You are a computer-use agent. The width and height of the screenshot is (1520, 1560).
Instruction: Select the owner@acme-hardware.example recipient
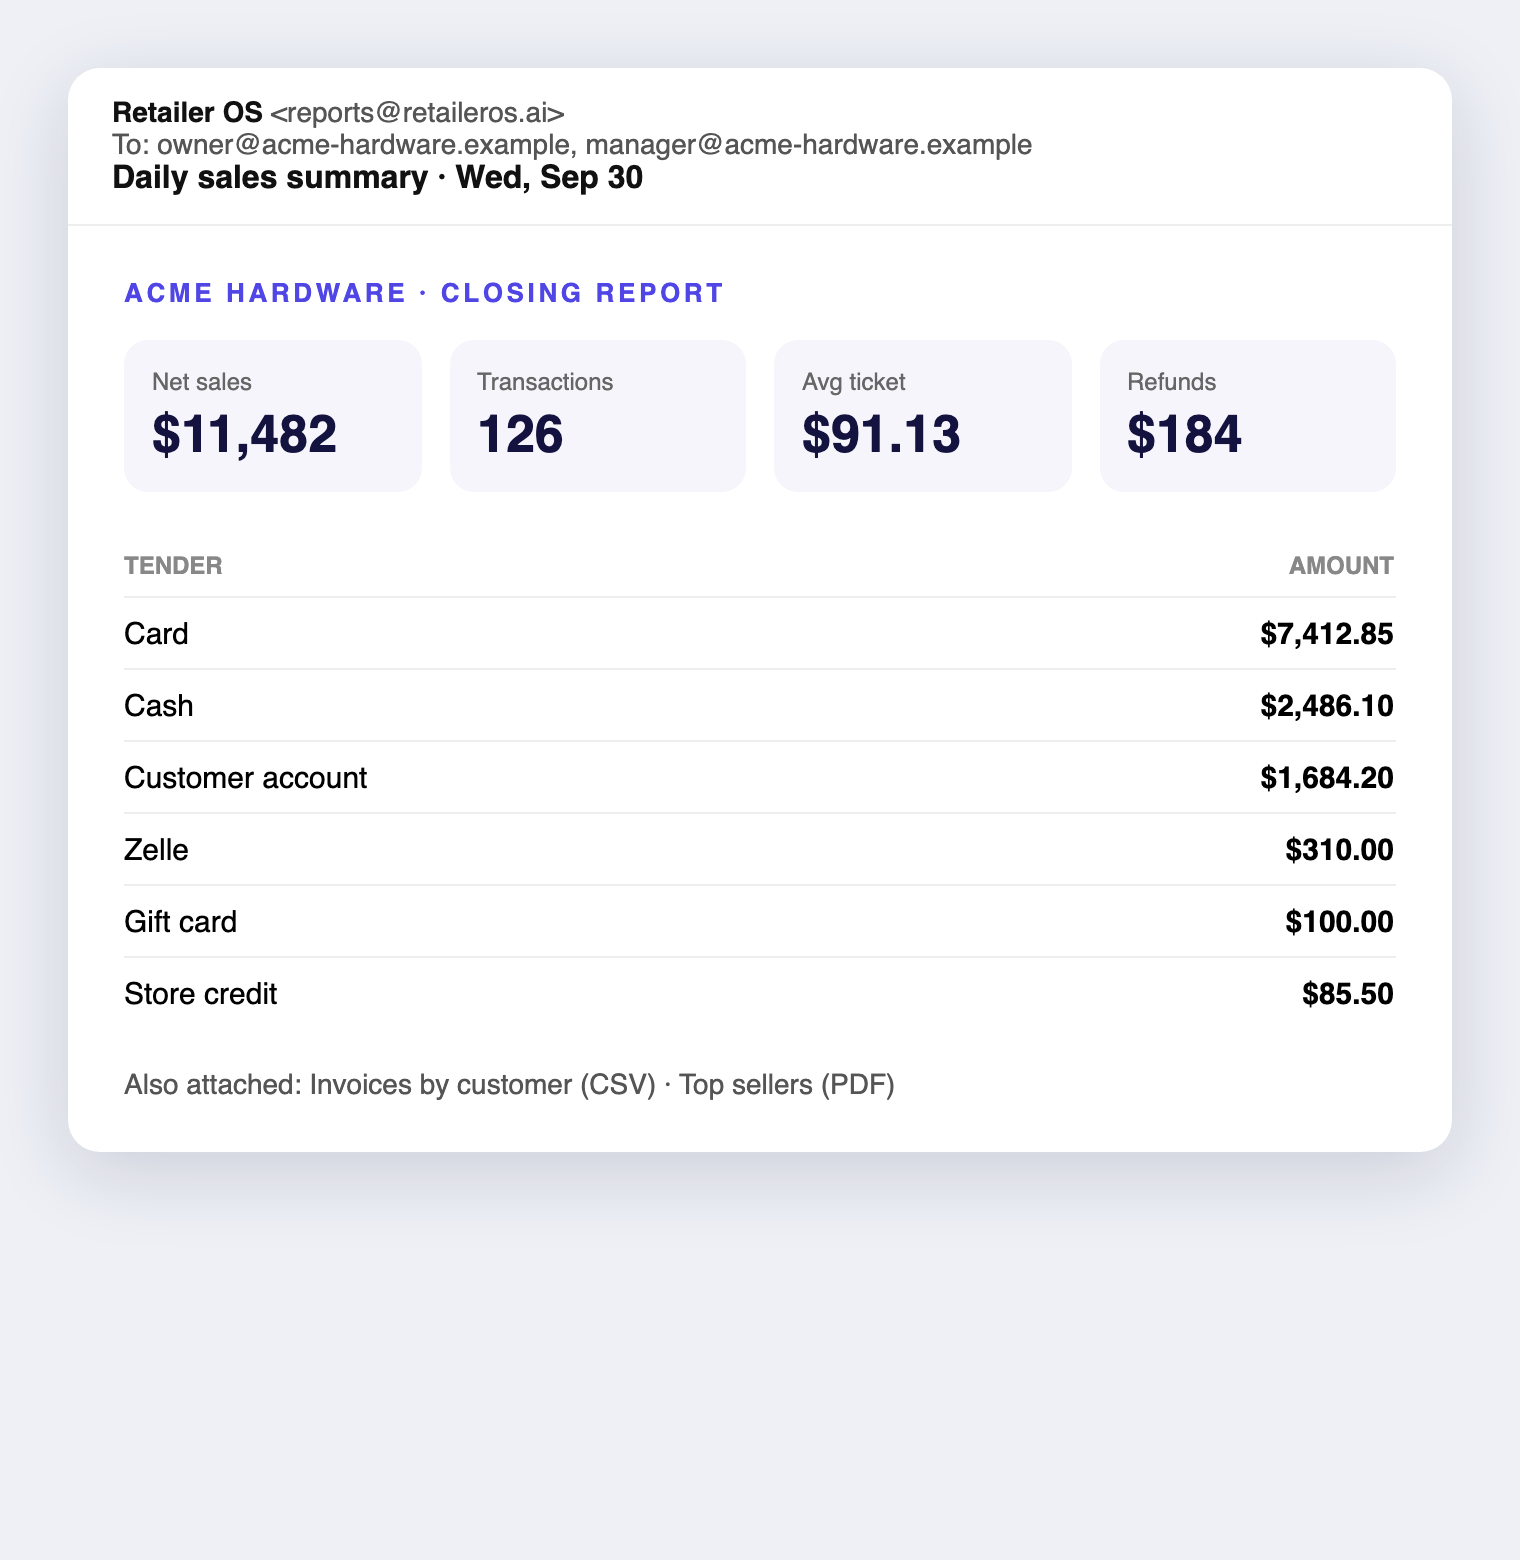click(x=363, y=145)
